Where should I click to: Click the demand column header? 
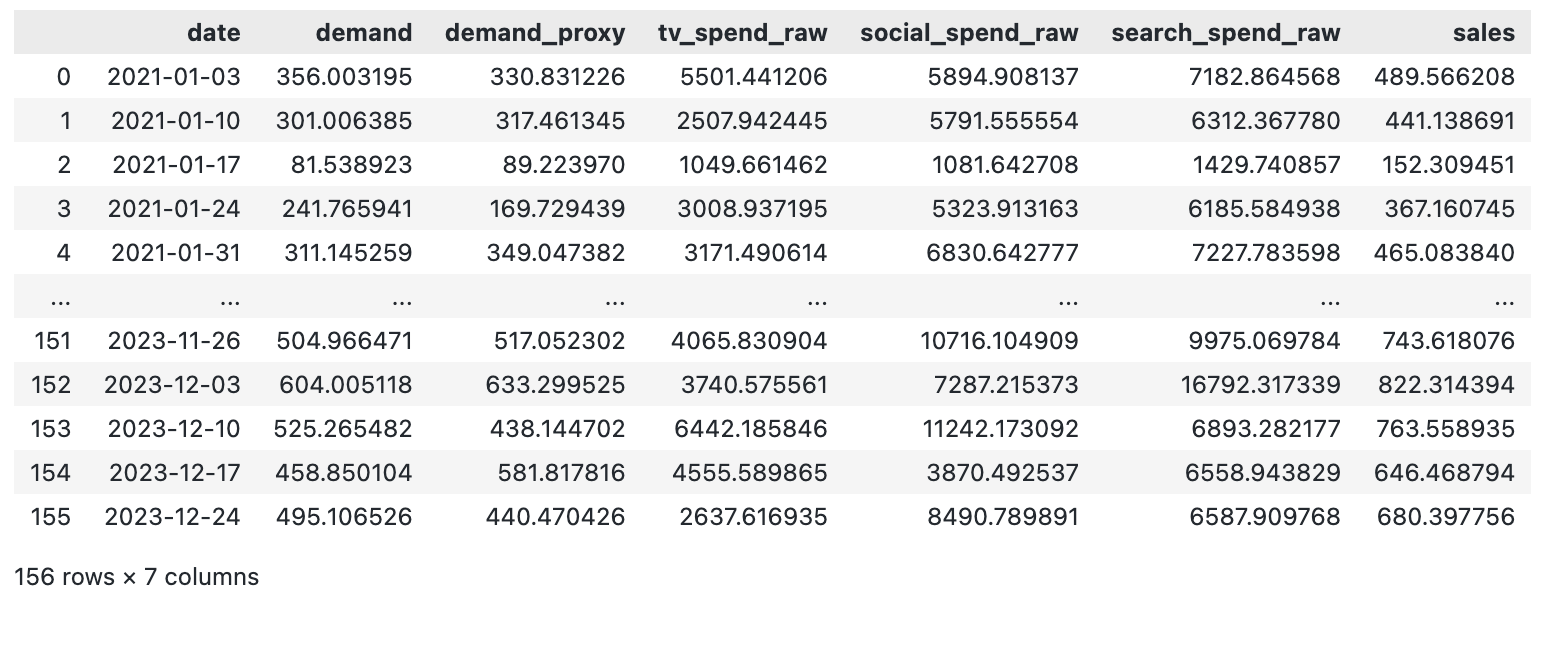pos(363,33)
